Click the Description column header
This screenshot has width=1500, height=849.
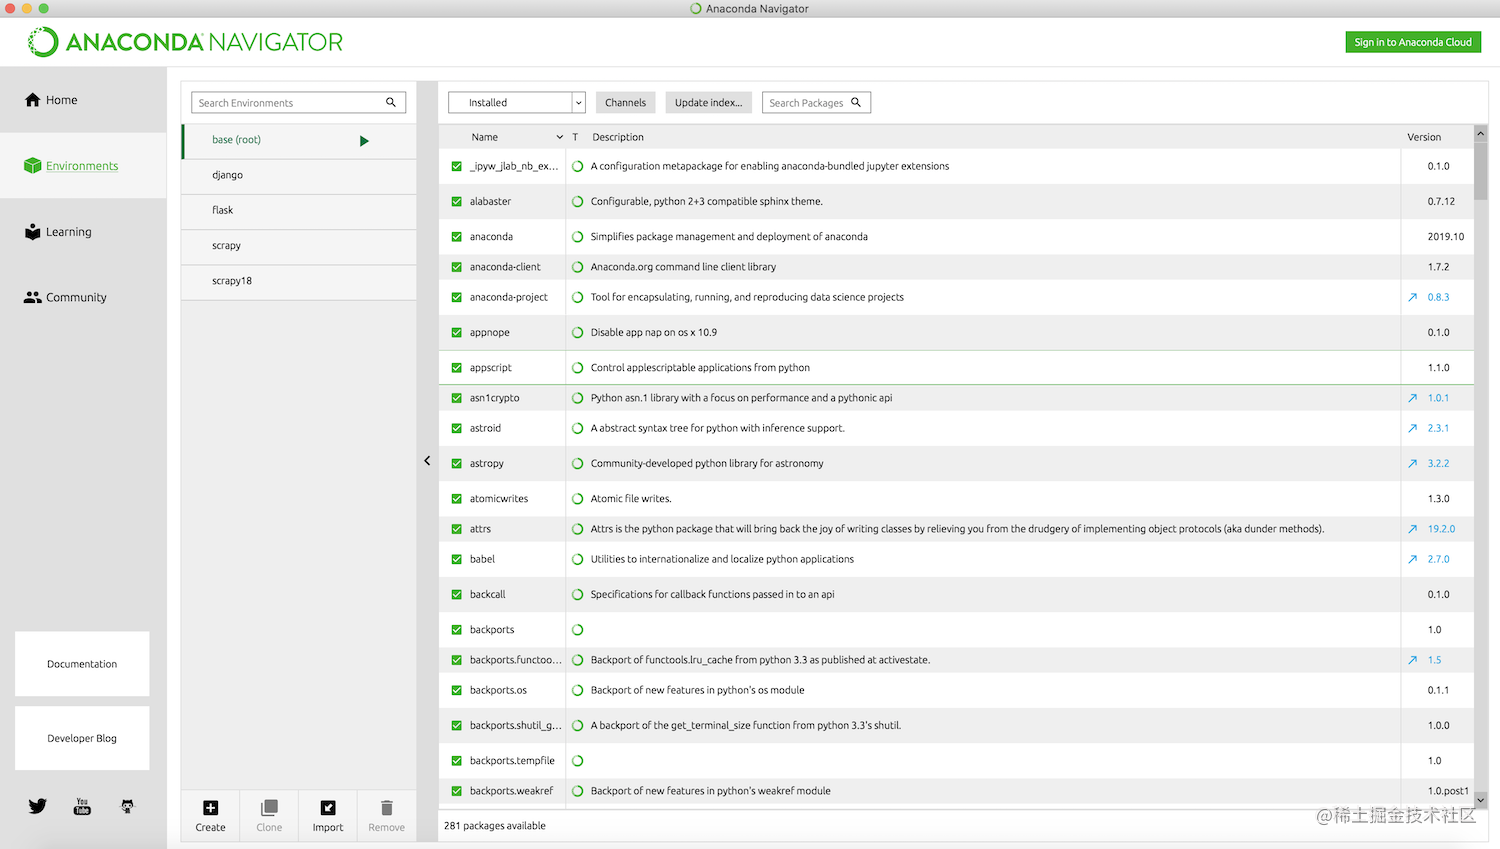click(618, 137)
